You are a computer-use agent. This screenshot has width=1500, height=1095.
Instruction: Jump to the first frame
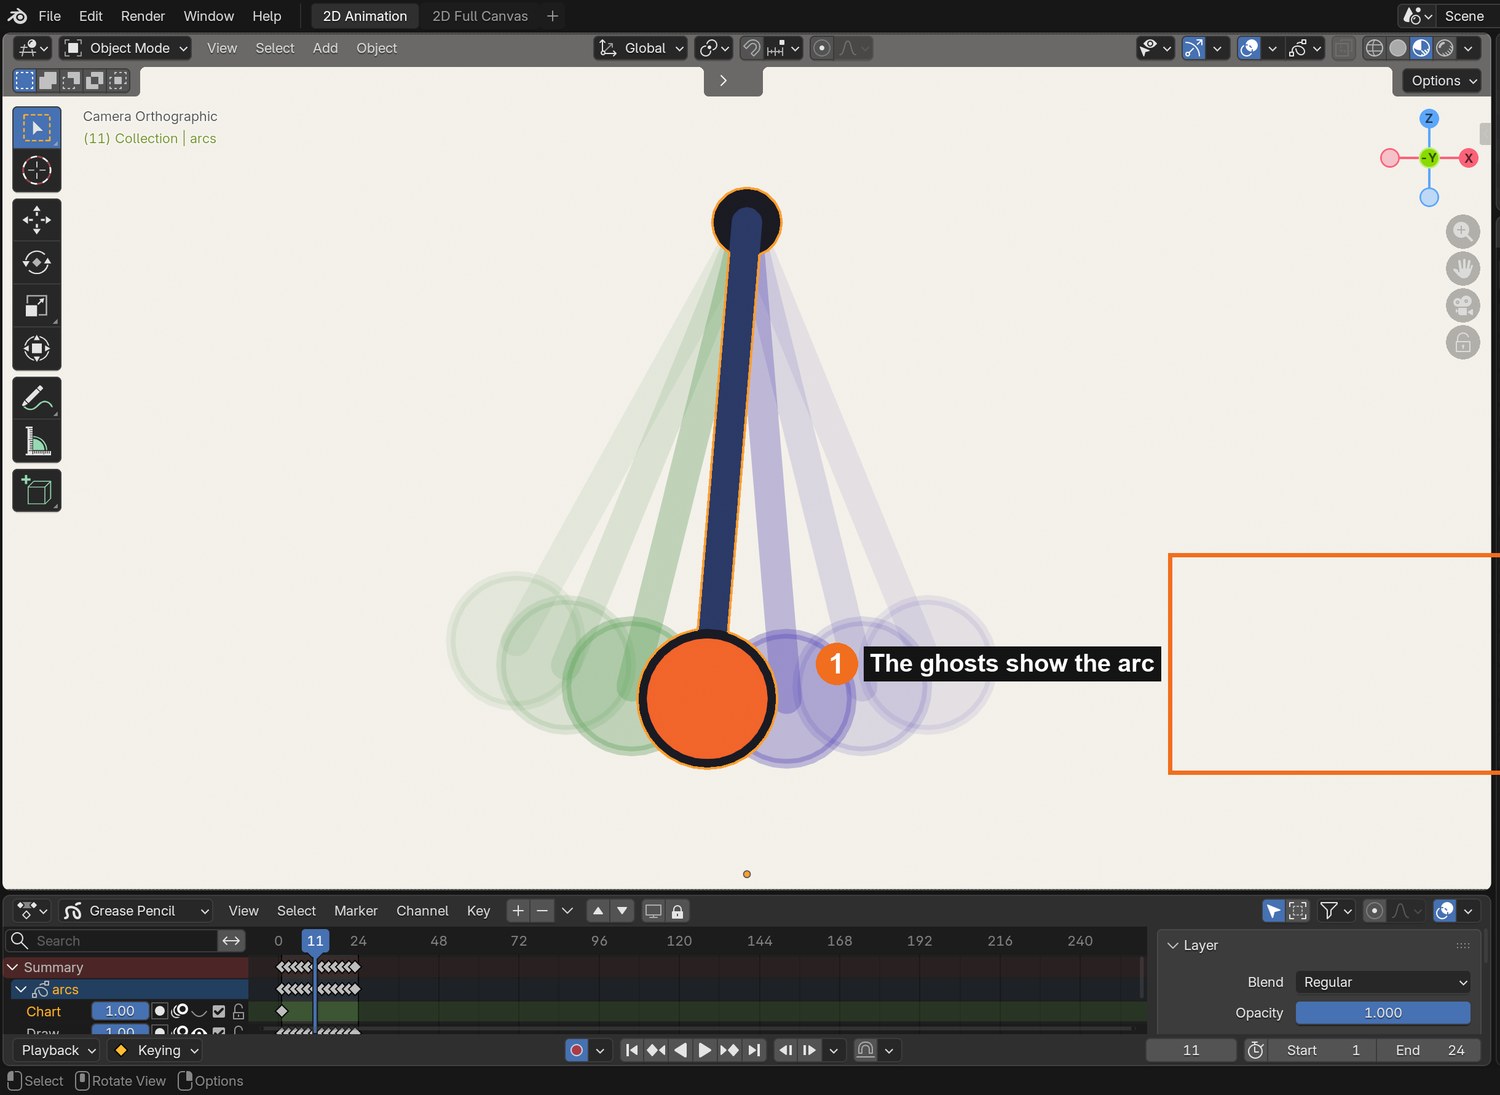pyautogui.click(x=631, y=1050)
